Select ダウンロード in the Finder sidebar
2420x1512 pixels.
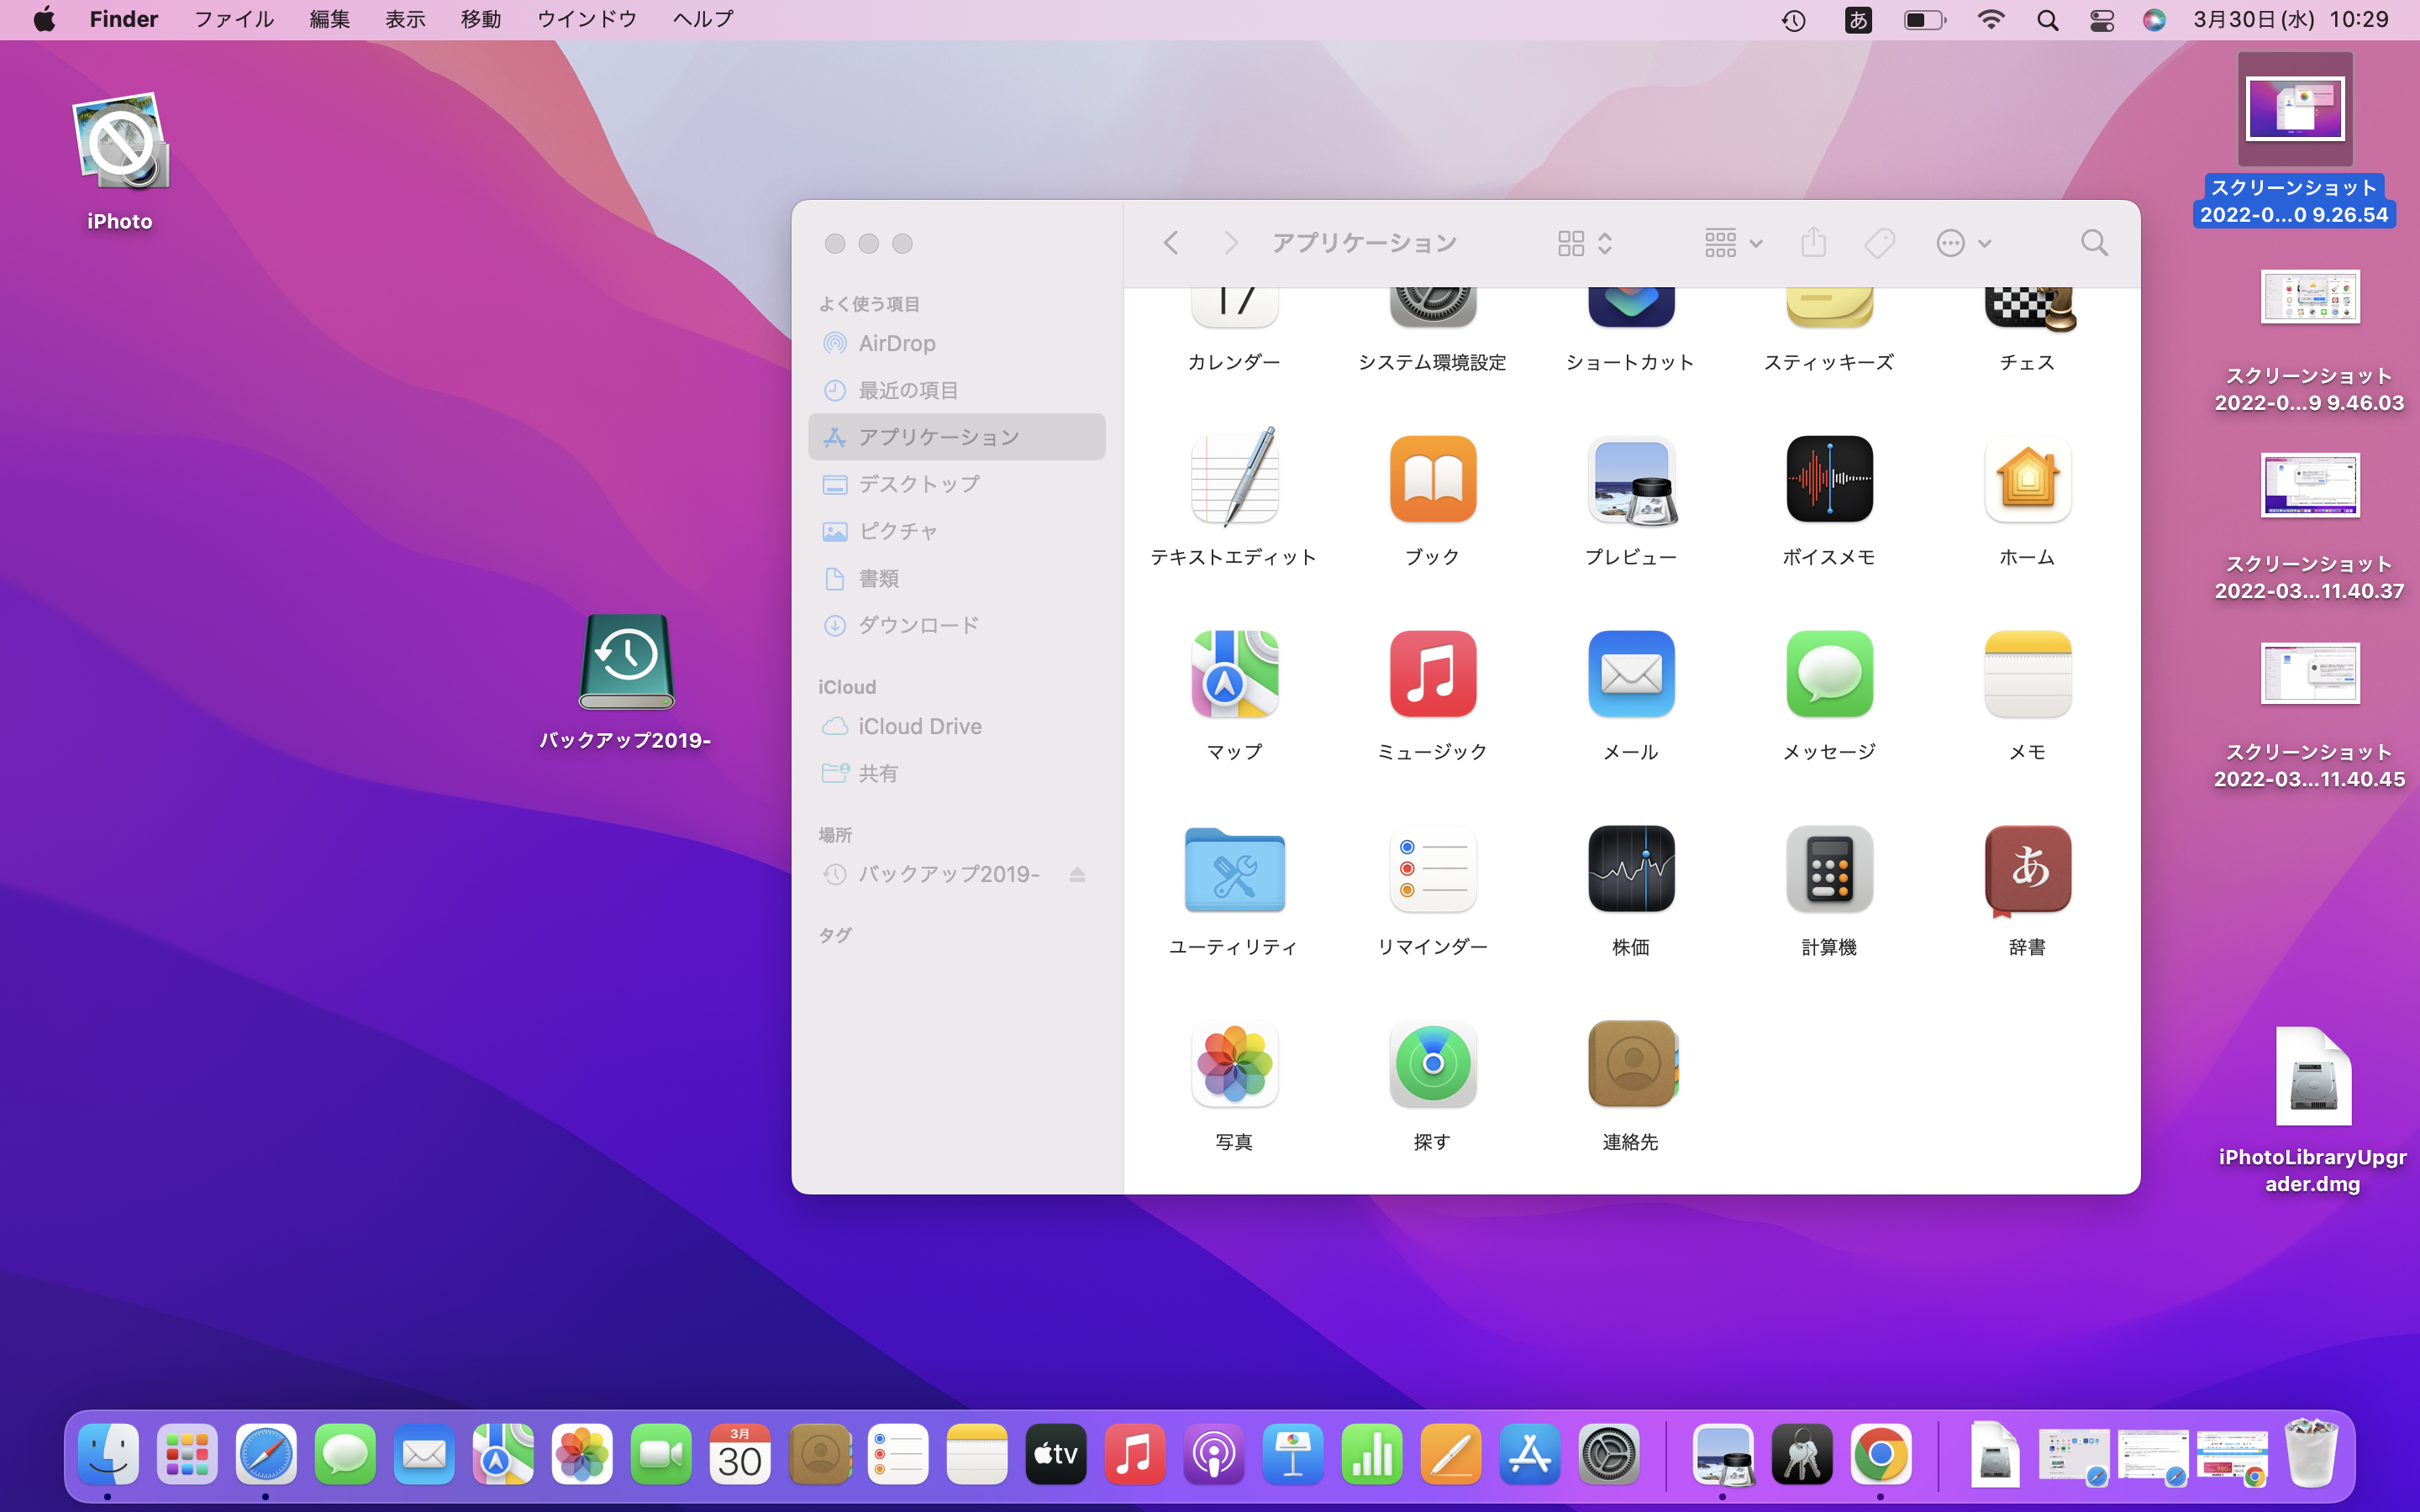[x=918, y=626]
